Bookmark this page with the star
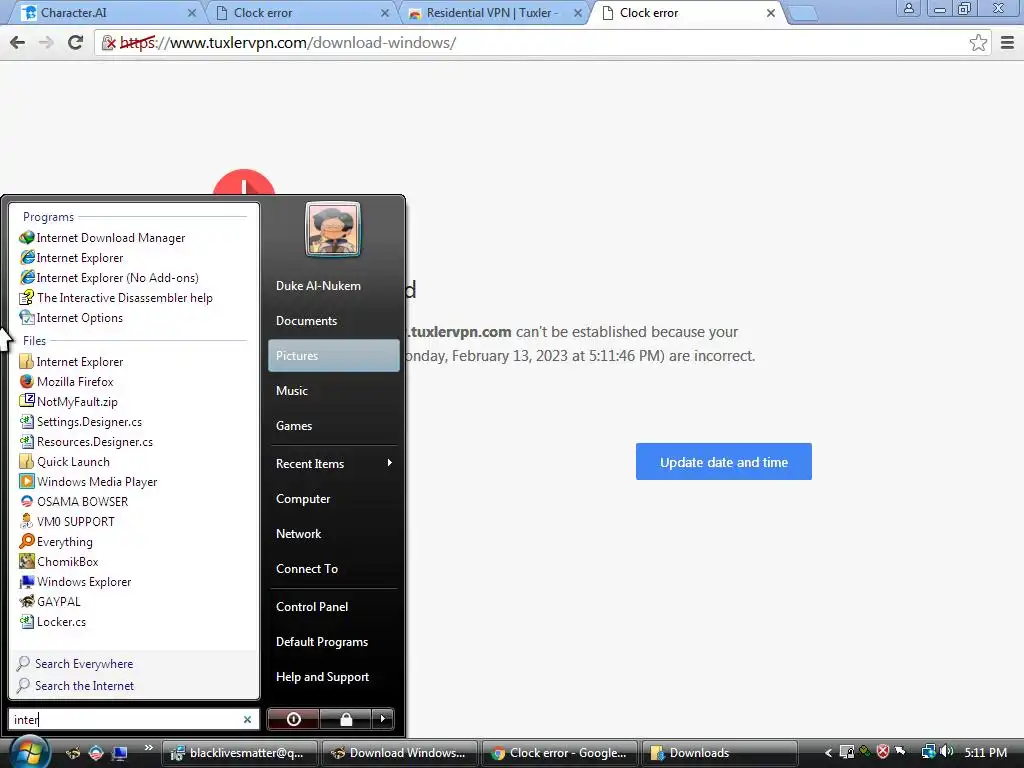Viewport: 1024px width, 768px height. click(x=978, y=42)
